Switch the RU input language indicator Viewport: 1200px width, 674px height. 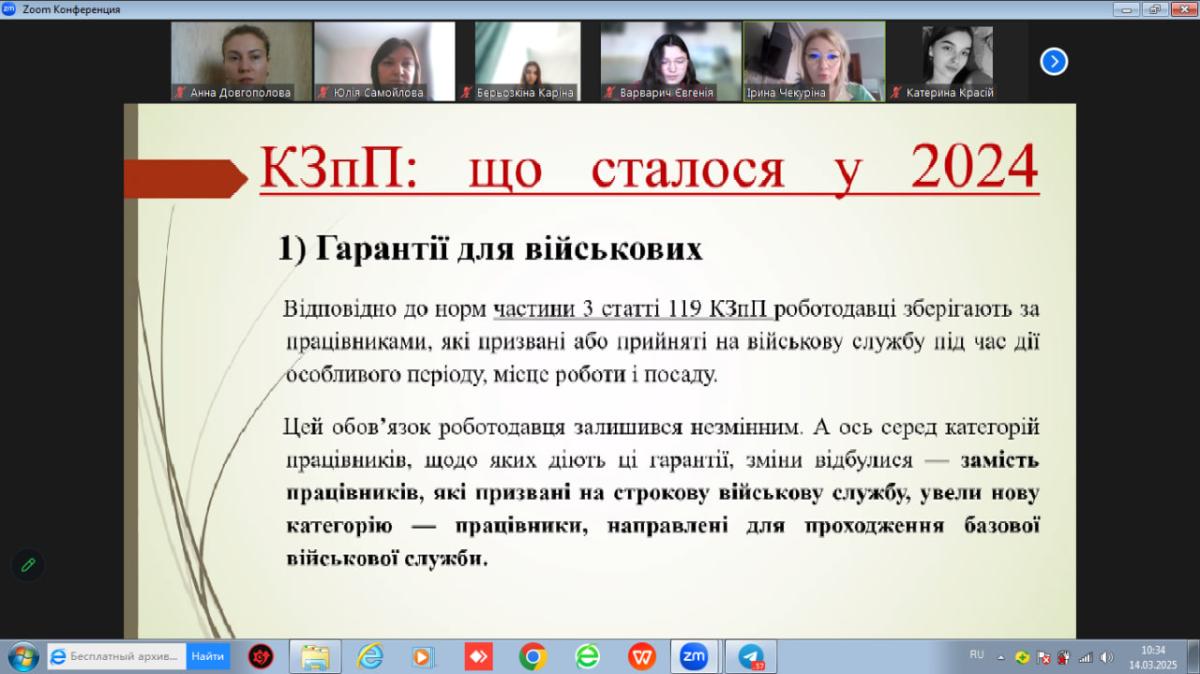pos(977,654)
